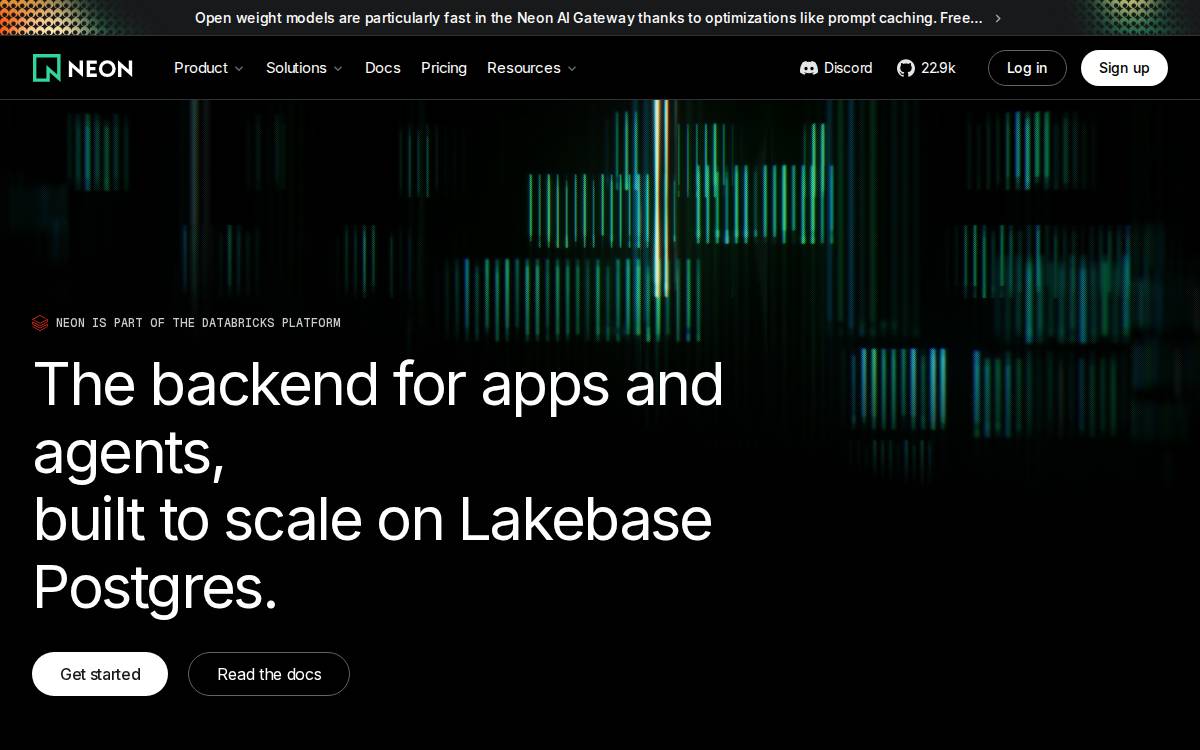Open the Pricing page link
This screenshot has width=1200, height=750.
(444, 68)
